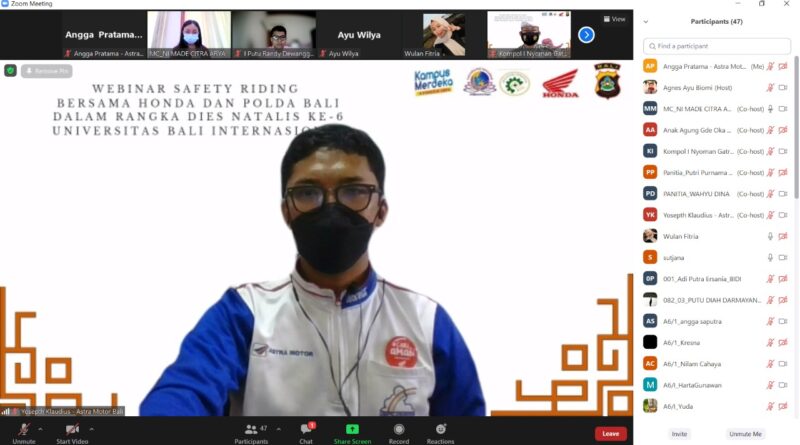
Task: Click black avatar for A6/1_Kresna
Action: click(x=650, y=342)
